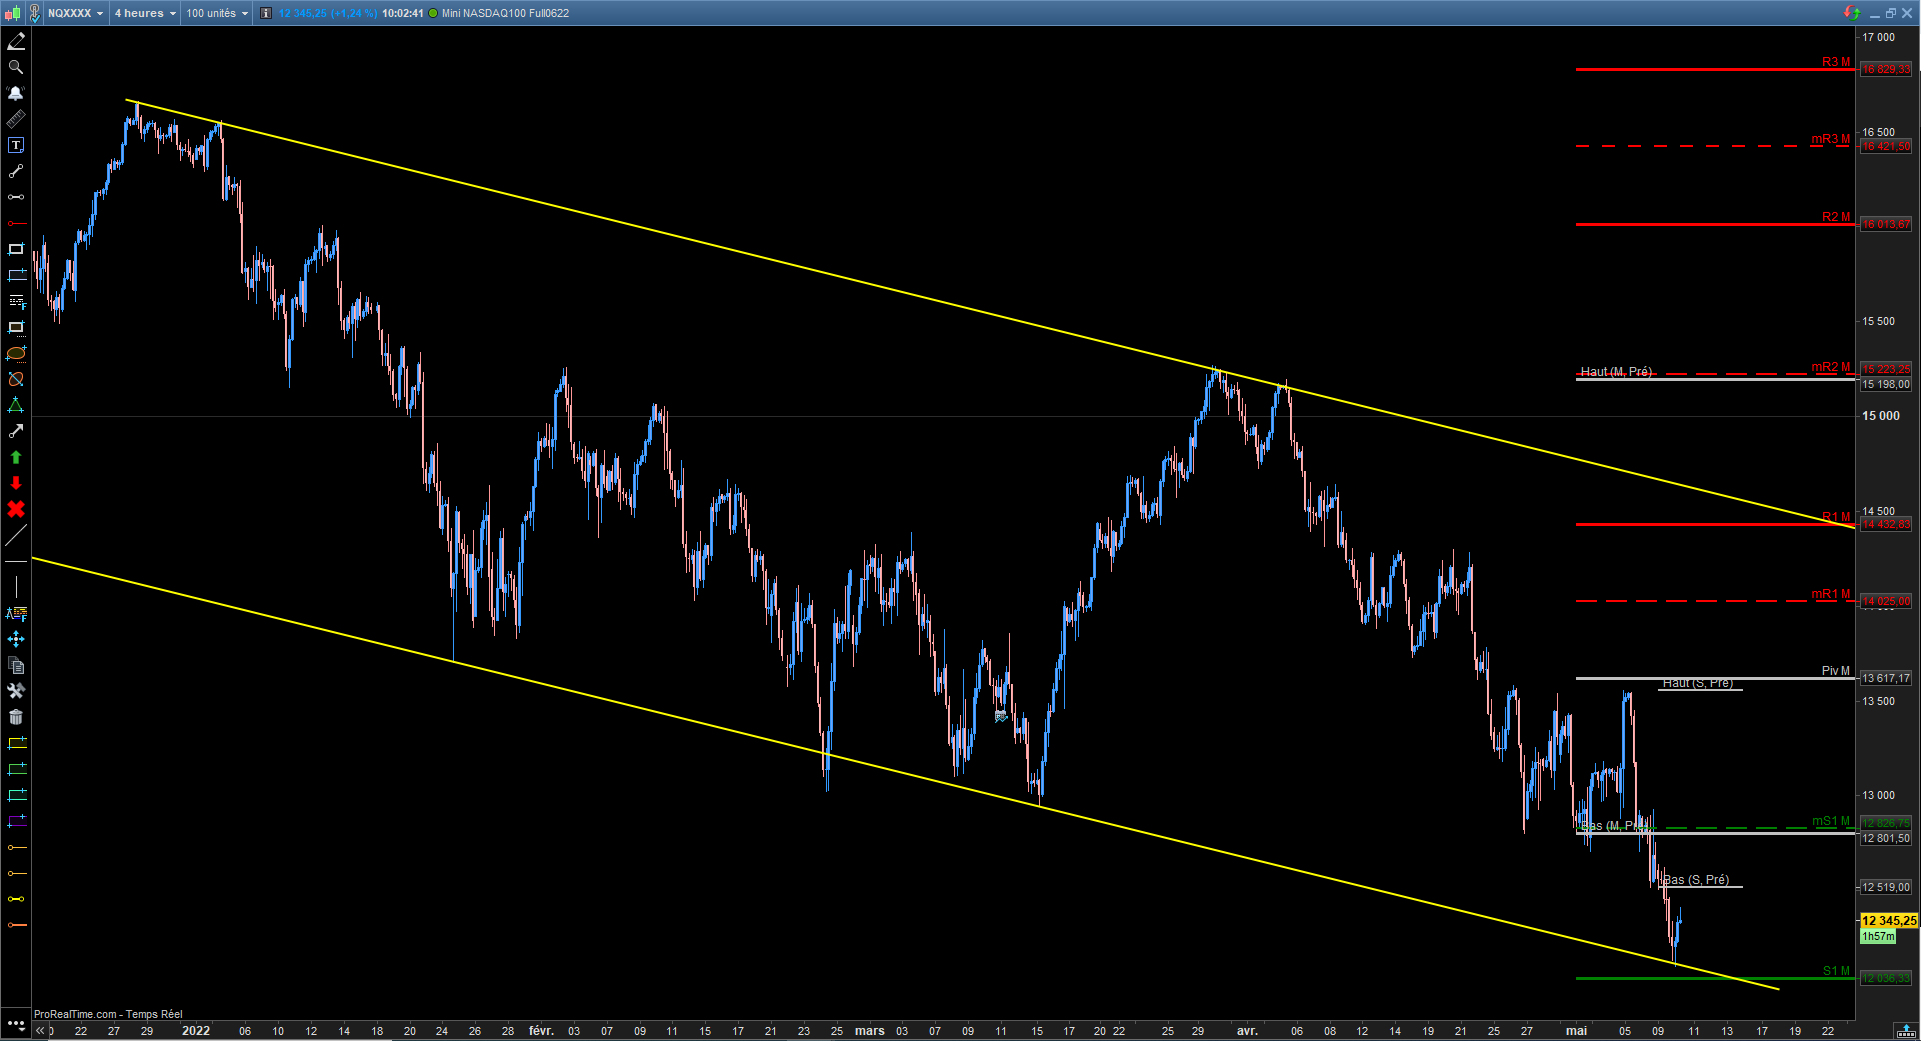Select the pencil drawing tool
The image size is (1921, 1041).
(x=16, y=41)
